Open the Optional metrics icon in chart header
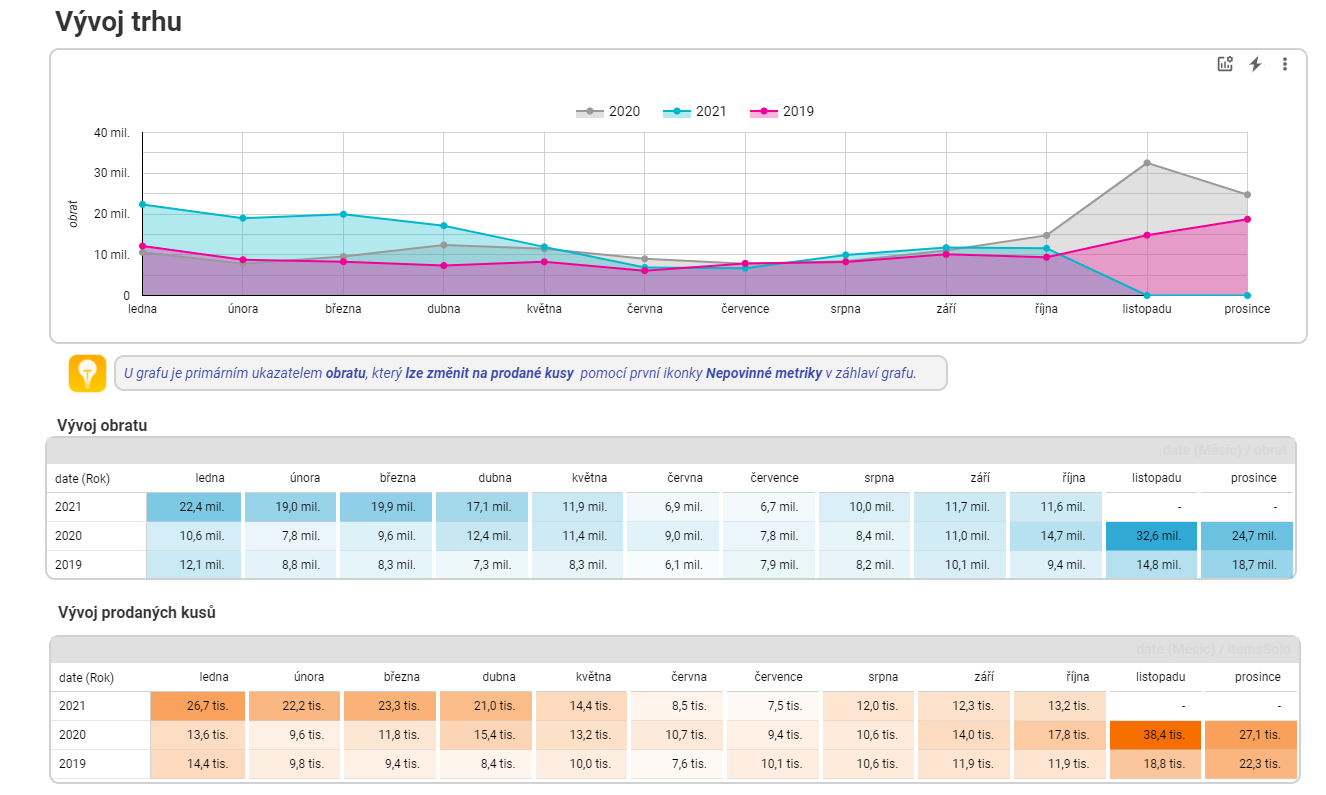The height and width of the screenshot is (795, 1326). pyautogui.click(x=1225, y=64)
